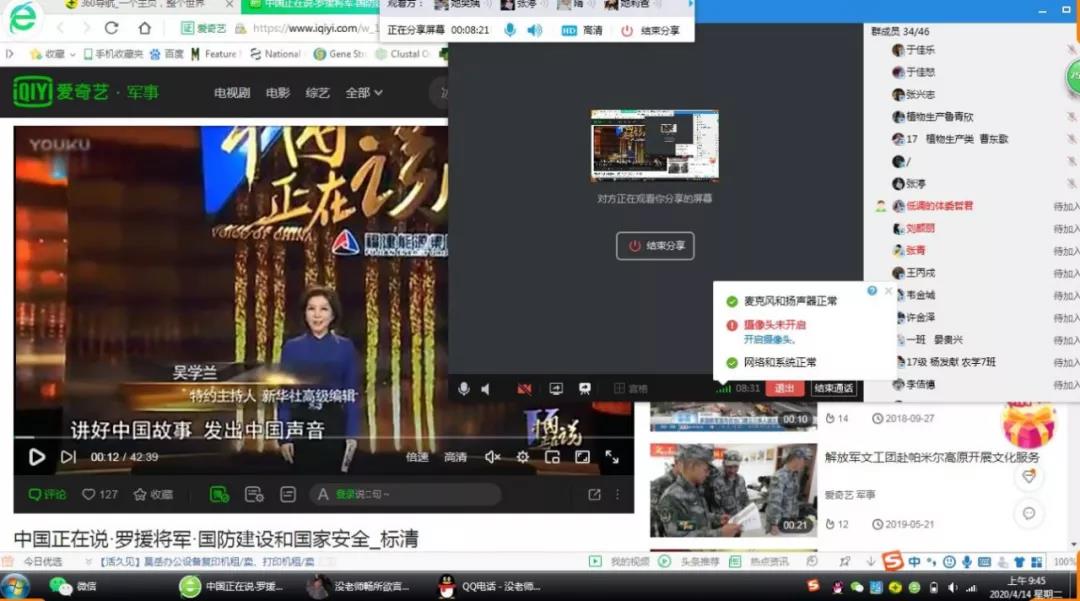Toggle the microphone in screen share toolbar

point(510,31)
